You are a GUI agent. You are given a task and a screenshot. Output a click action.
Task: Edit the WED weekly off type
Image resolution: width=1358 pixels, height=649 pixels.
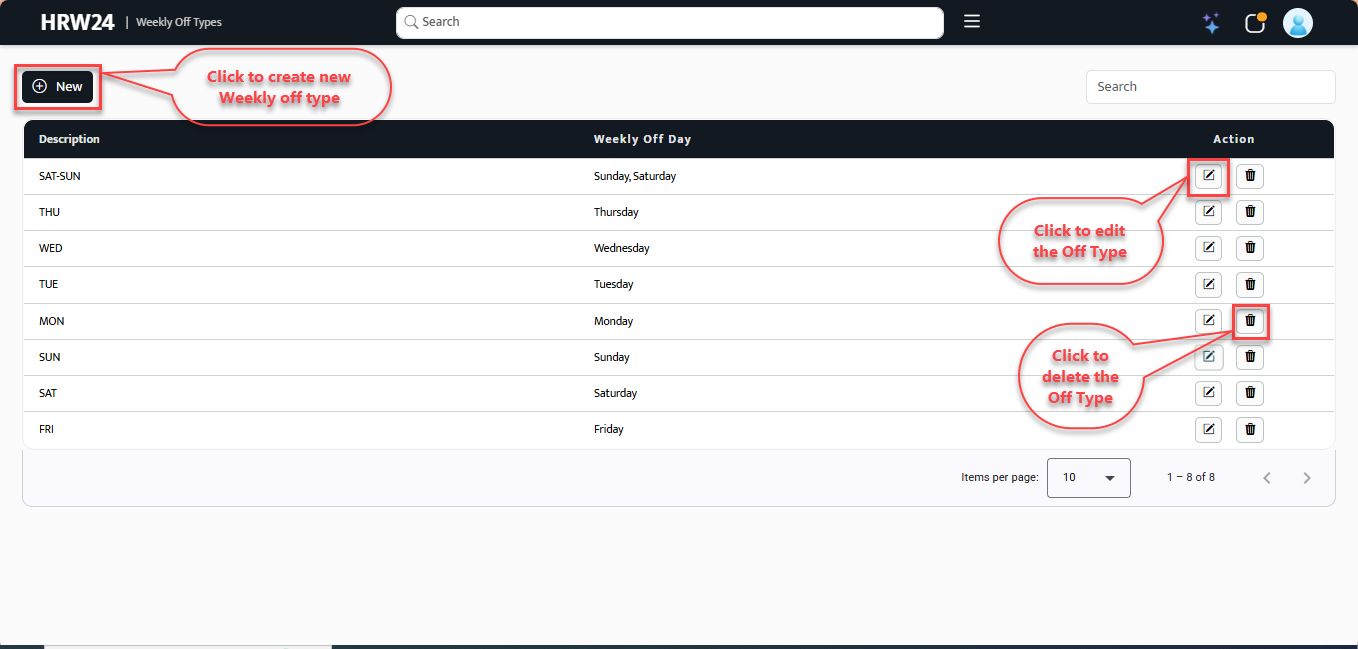(1208, 248)
